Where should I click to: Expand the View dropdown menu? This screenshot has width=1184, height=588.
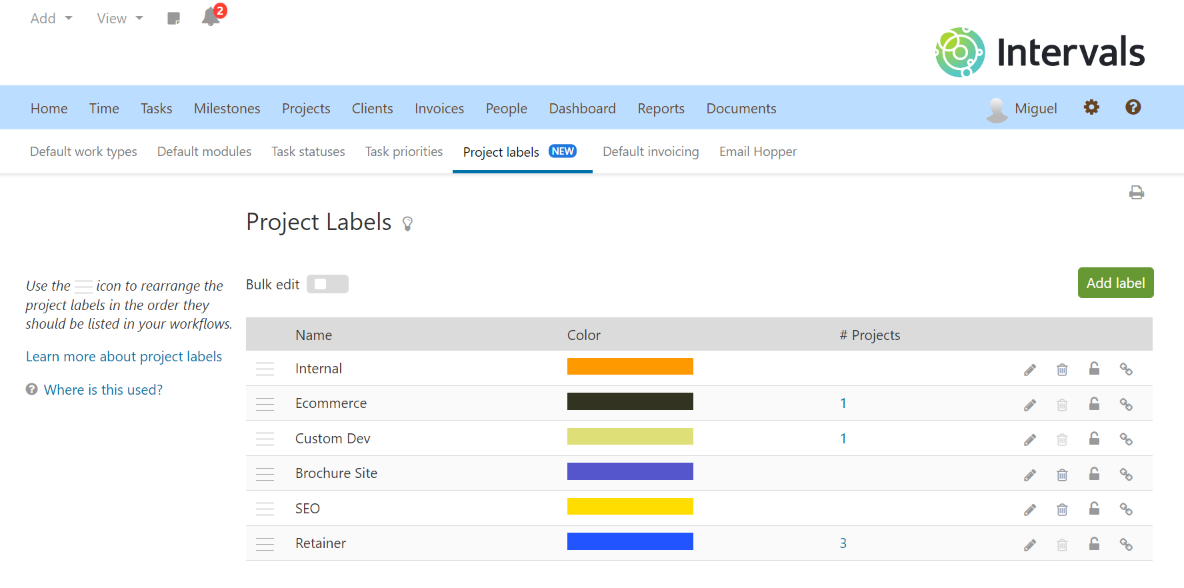[x=120, y=19]
